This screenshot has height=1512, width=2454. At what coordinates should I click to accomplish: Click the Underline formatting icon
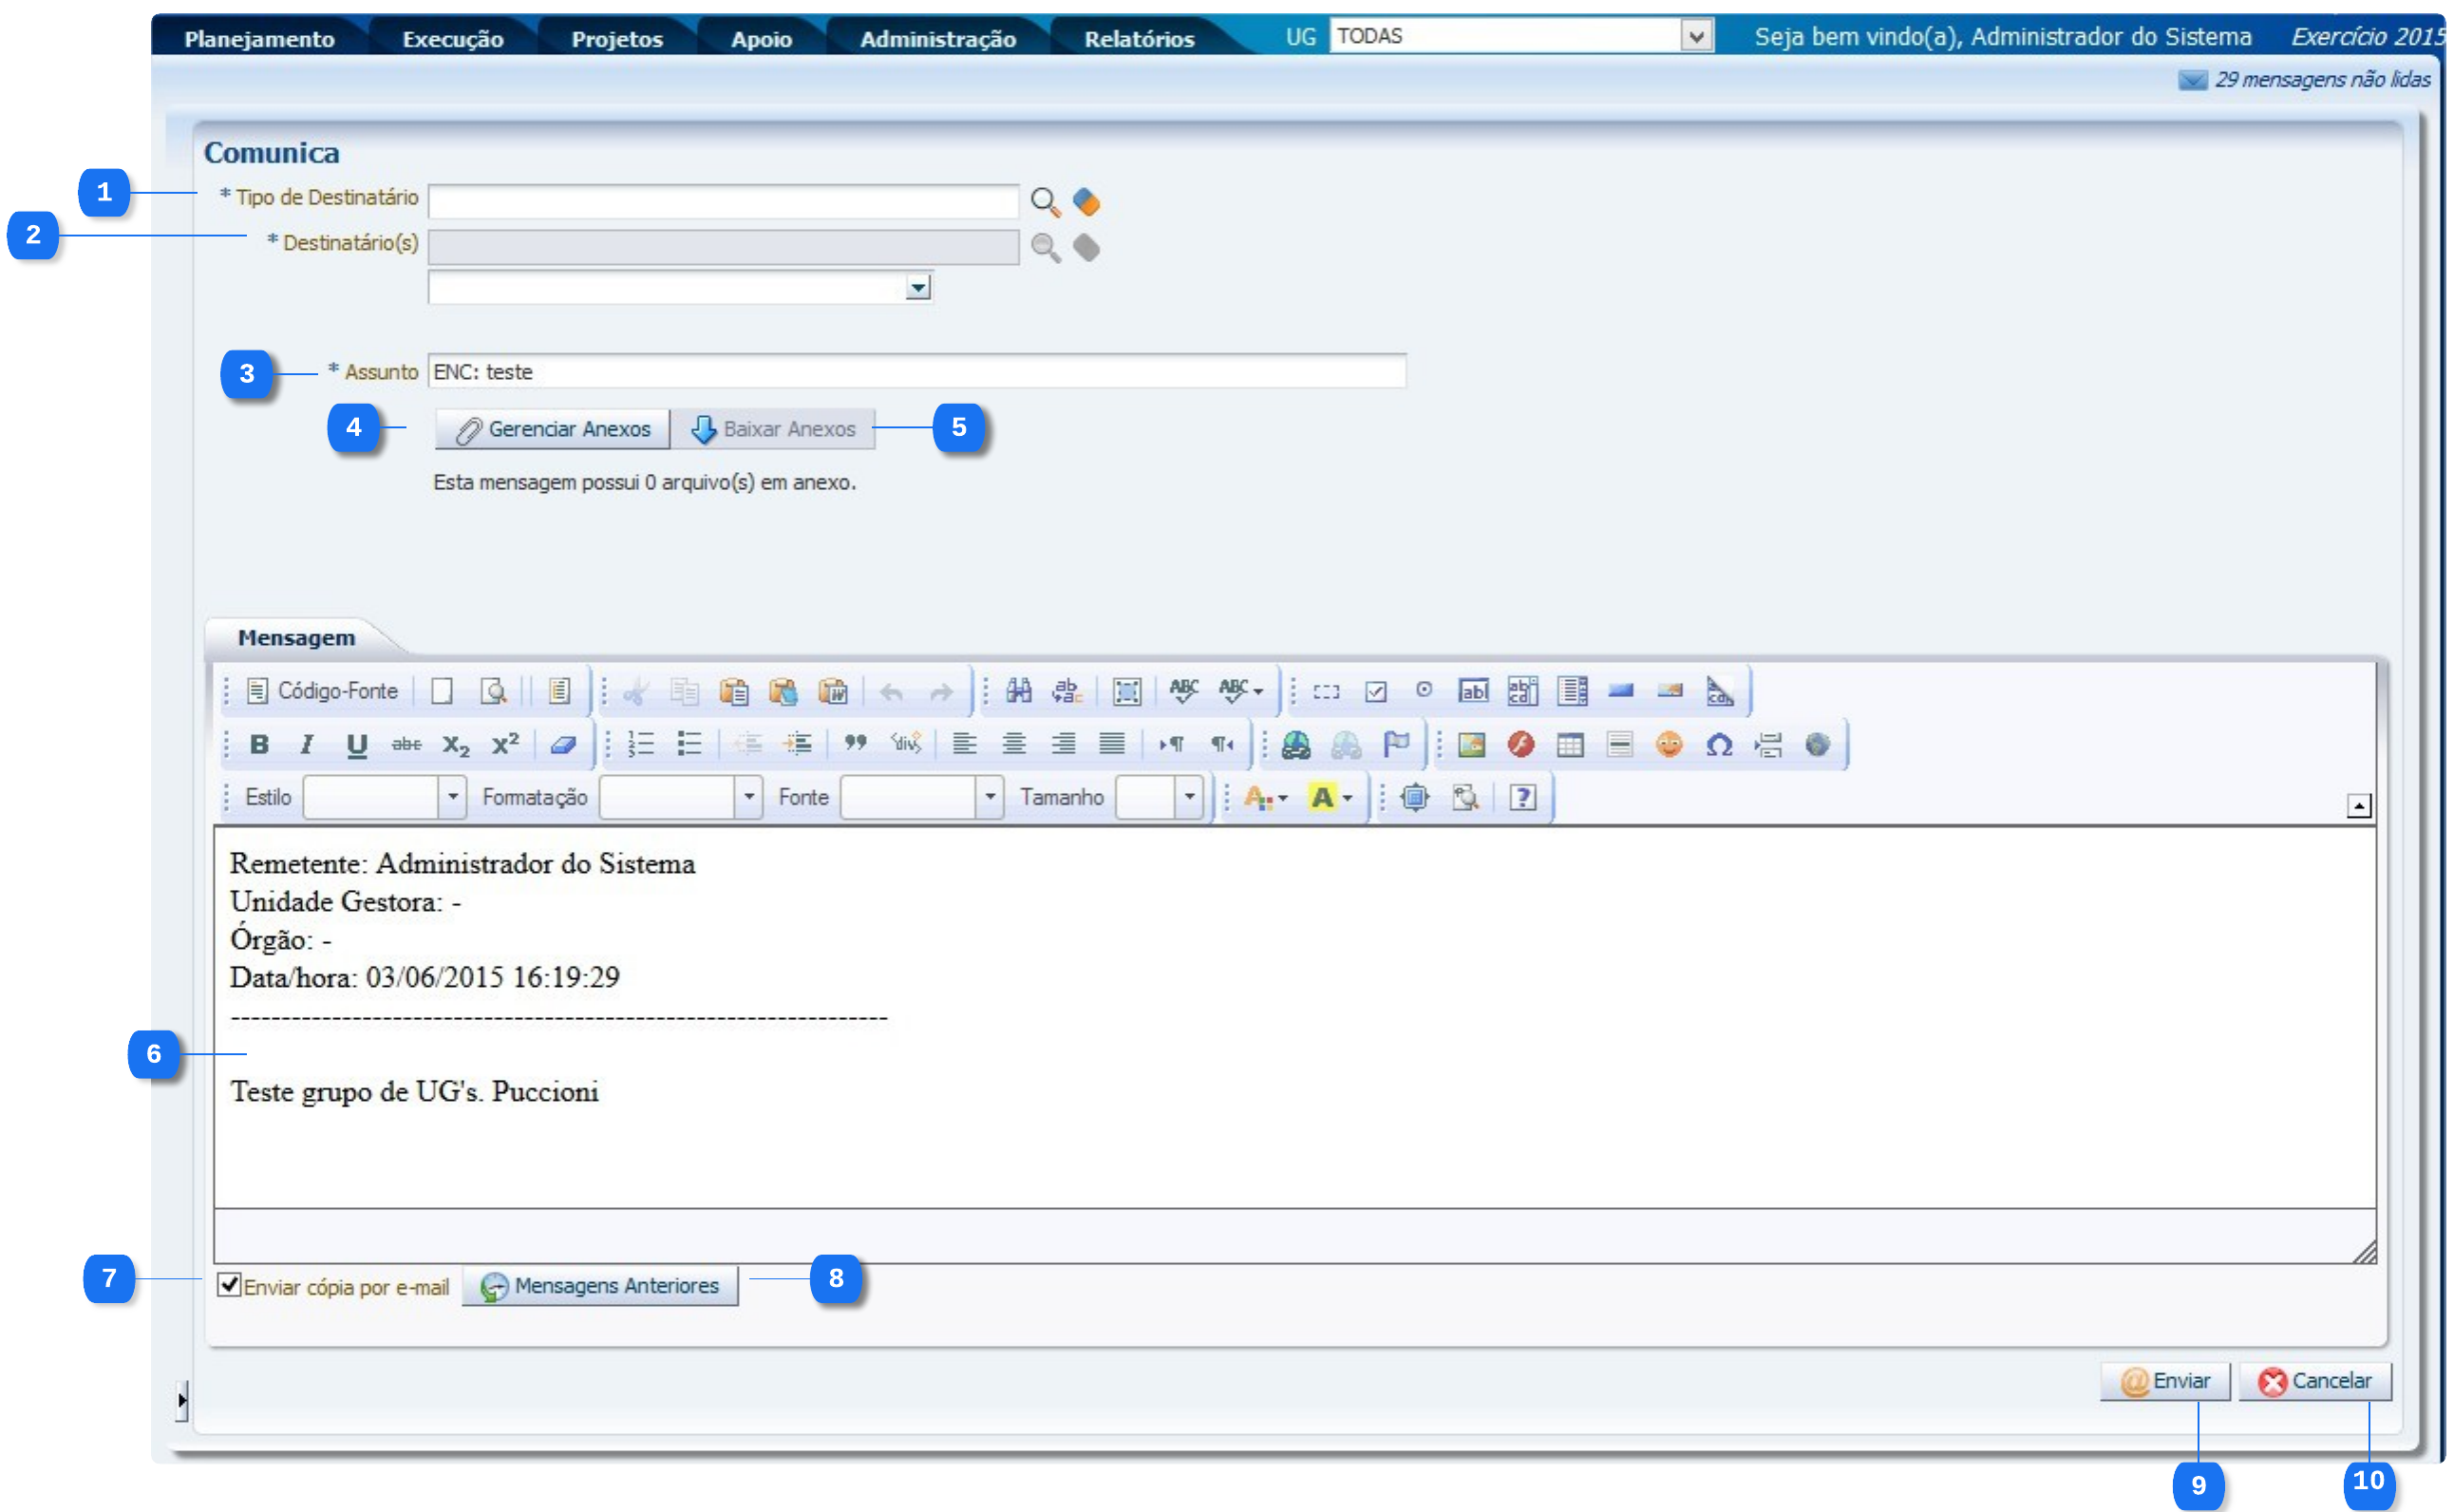356,744
